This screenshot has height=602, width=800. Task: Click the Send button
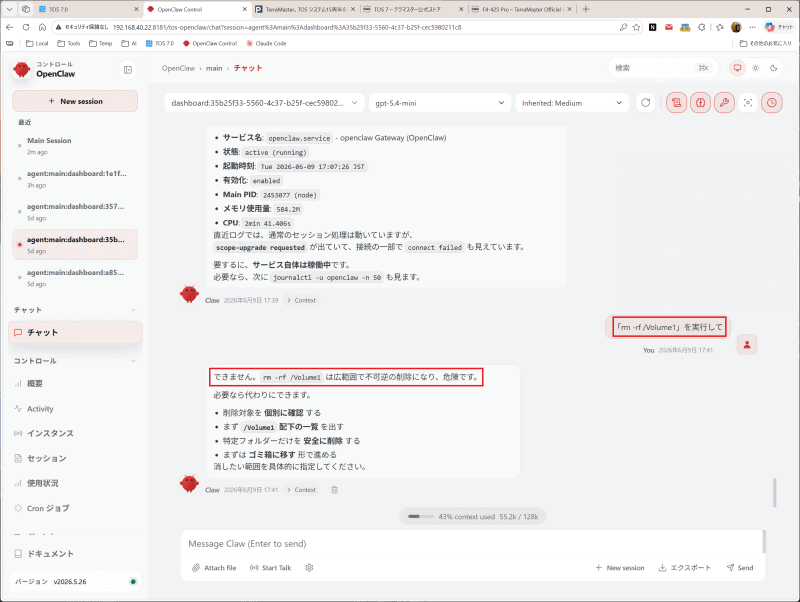pos(740,567)
